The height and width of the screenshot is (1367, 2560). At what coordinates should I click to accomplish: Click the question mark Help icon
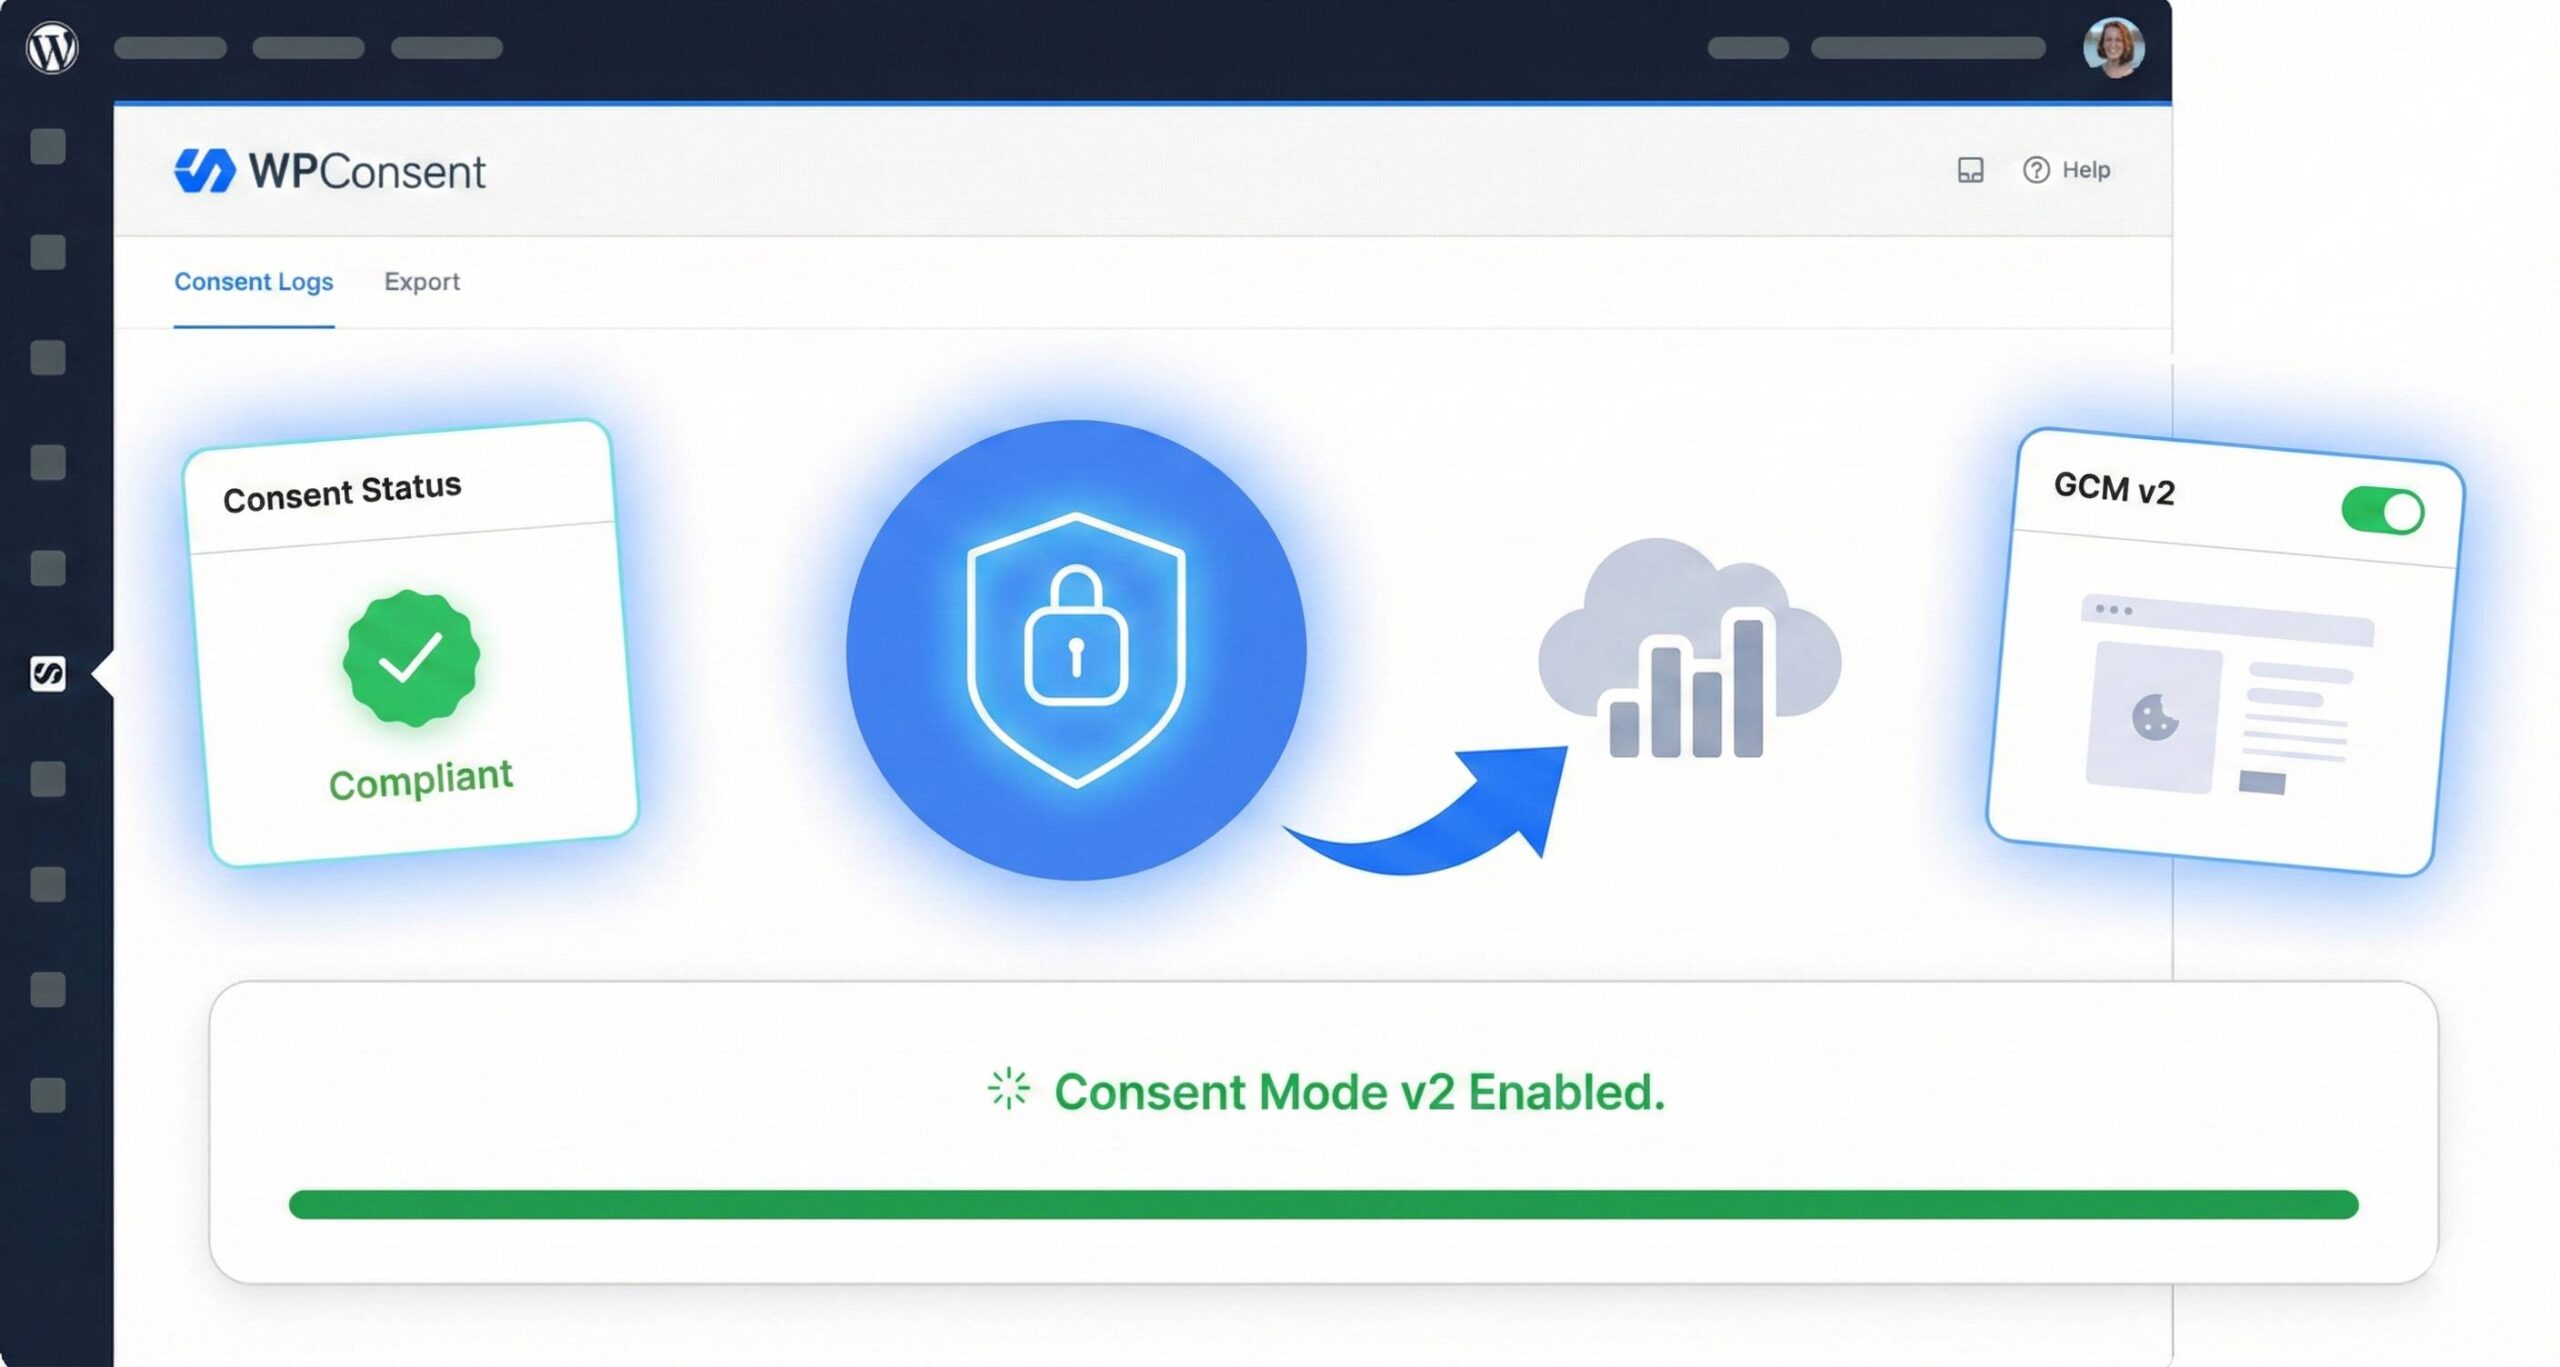pos(2036,170)
